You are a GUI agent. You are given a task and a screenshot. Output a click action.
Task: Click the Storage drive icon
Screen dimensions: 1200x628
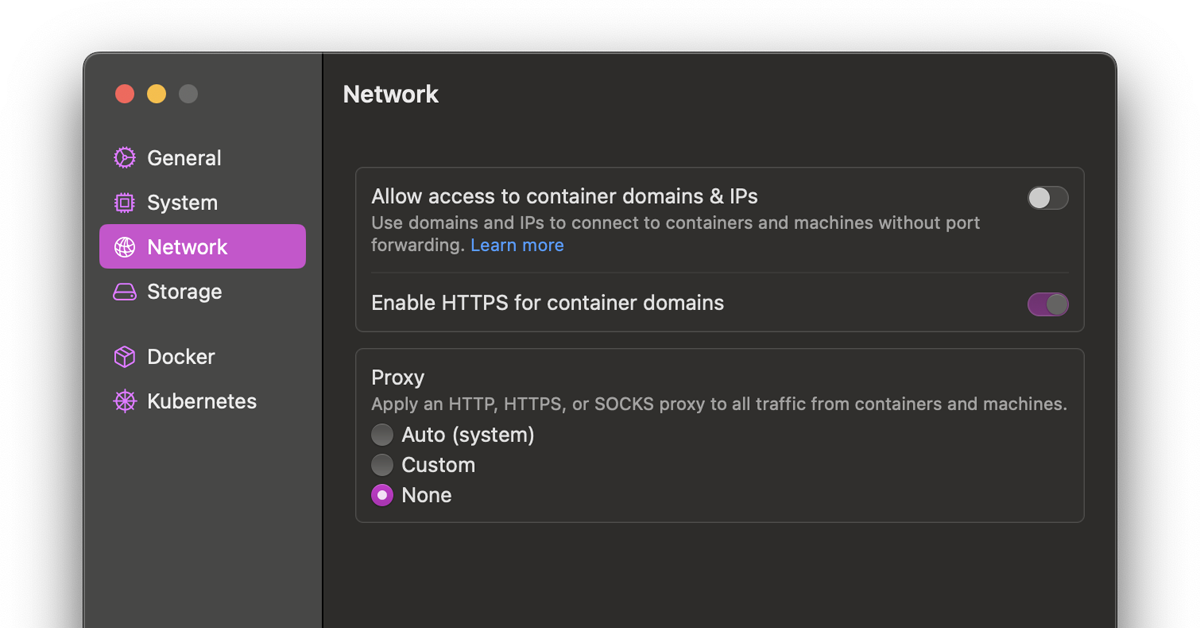pos(125,292)
